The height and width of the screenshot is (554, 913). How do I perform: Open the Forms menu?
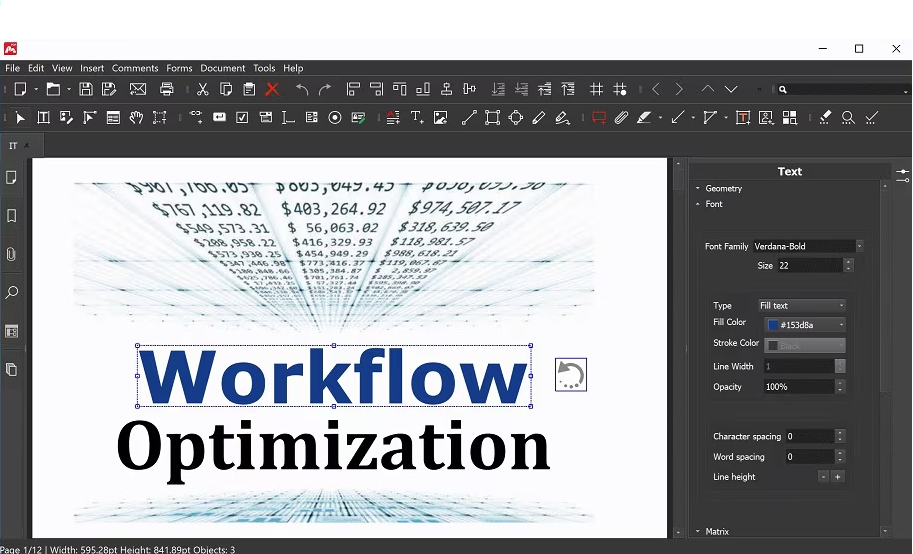point(179,68)
